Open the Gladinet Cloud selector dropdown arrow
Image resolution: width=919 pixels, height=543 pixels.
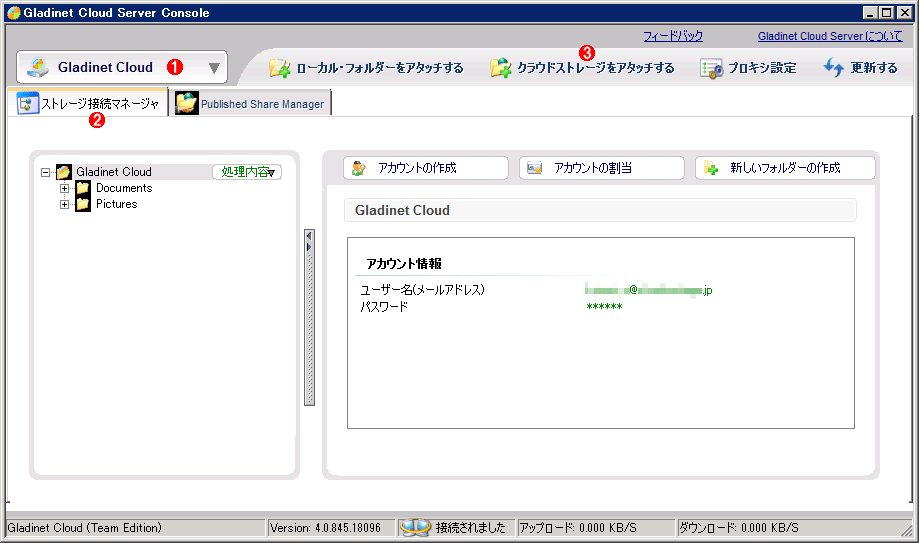click(x=214, y=68)
